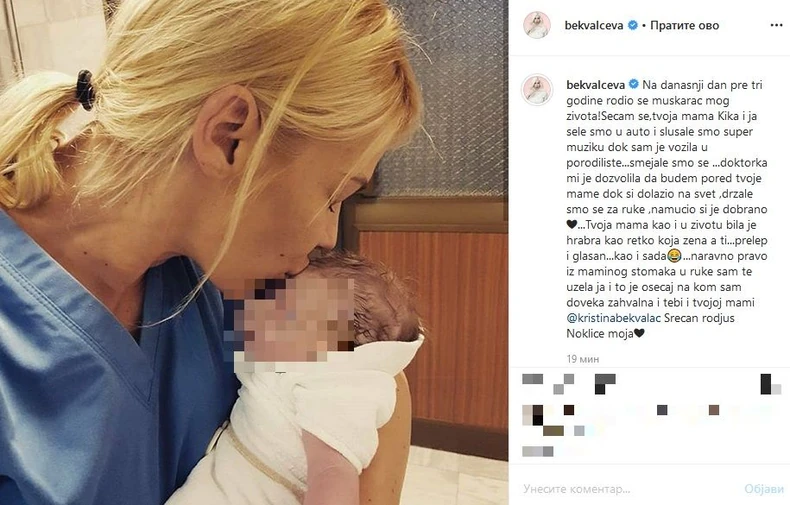Image resolution: width=790 pixels, height=505 pixels.
Task: Save the post with the bookmark icon
Action: tap(770, 384)
